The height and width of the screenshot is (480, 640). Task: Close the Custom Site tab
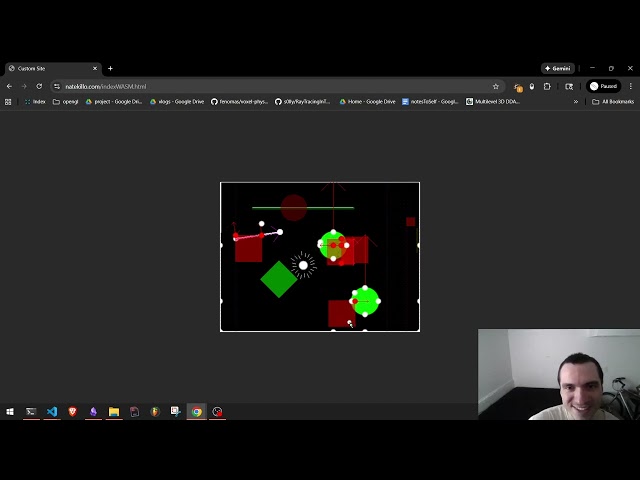[x=95, y=68]
